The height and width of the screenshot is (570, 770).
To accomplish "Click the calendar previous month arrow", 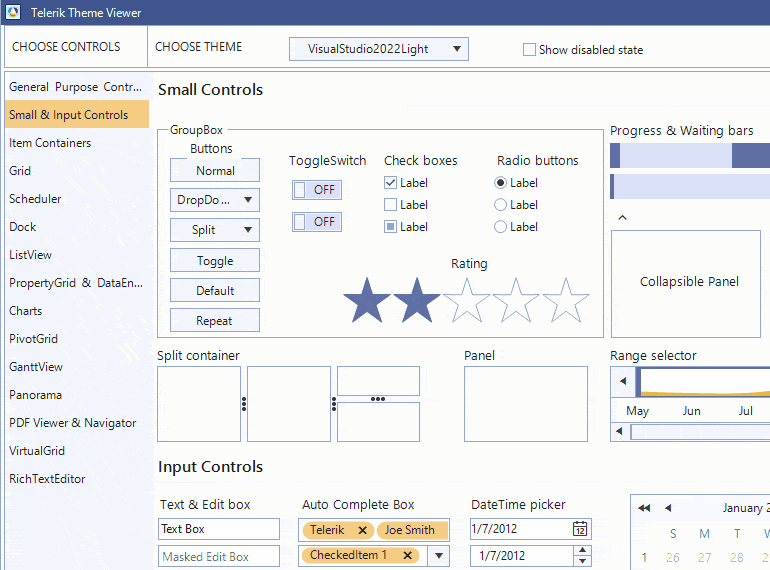I will (668, 508).
